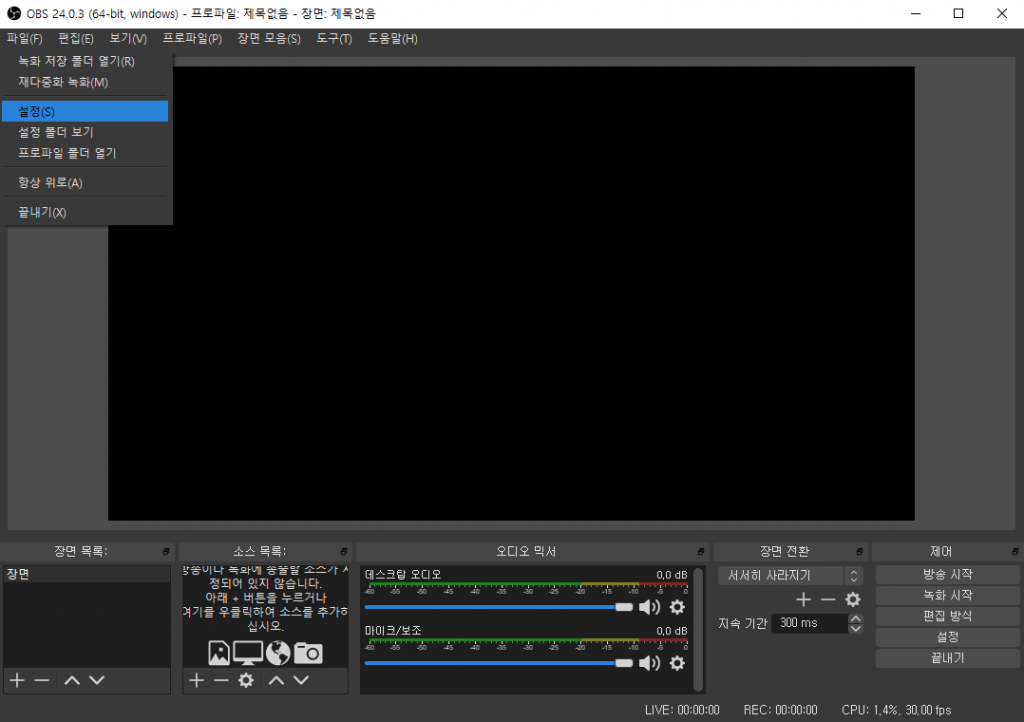Remove selected scene with minus icon
The width and height of the screenshot is (1024, 722).
click(42, 680)
